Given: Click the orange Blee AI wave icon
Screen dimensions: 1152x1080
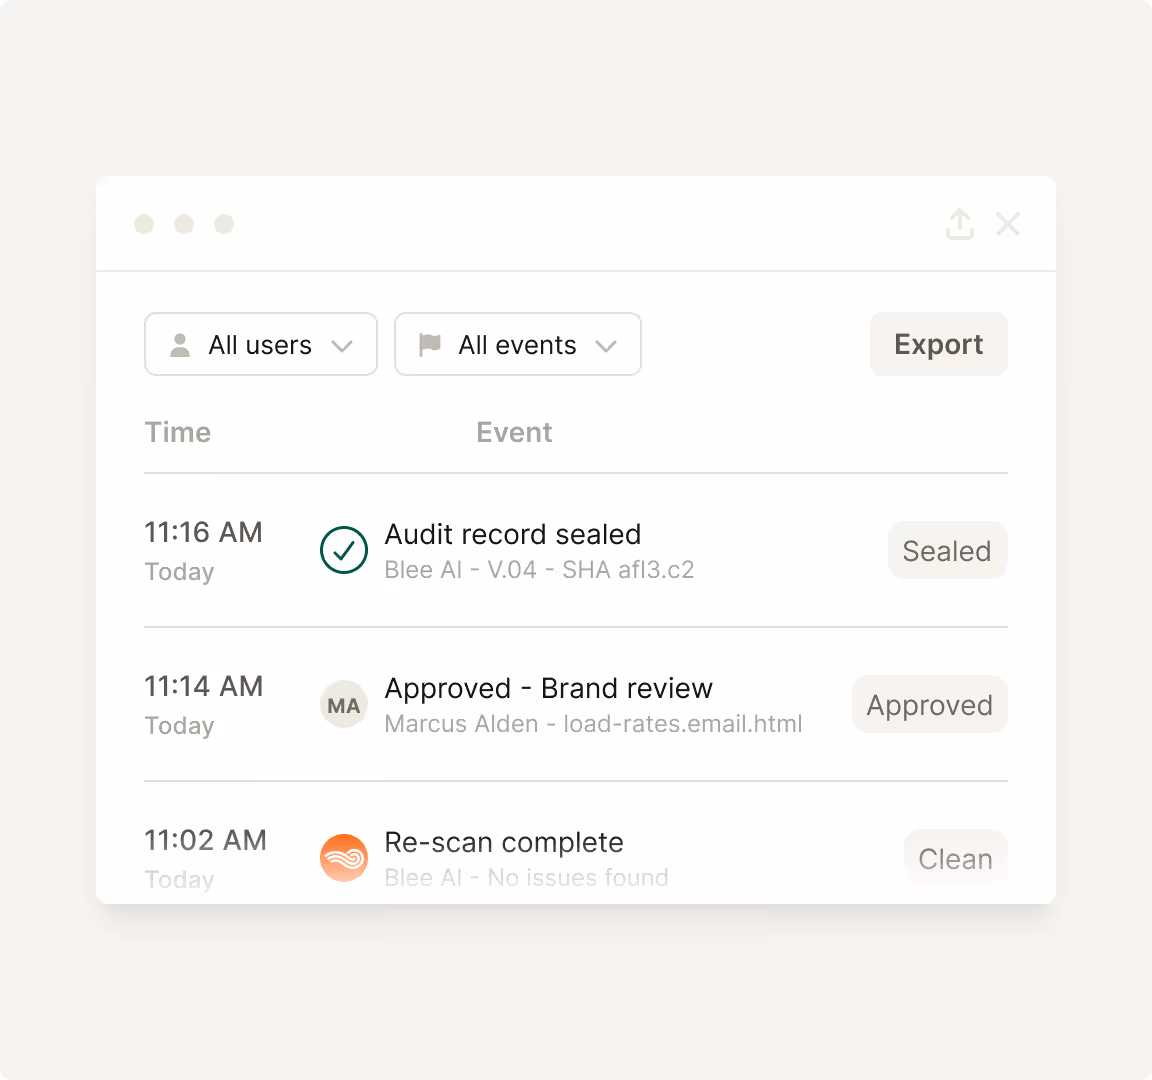Looking at the screenshot, I should 344,858.
